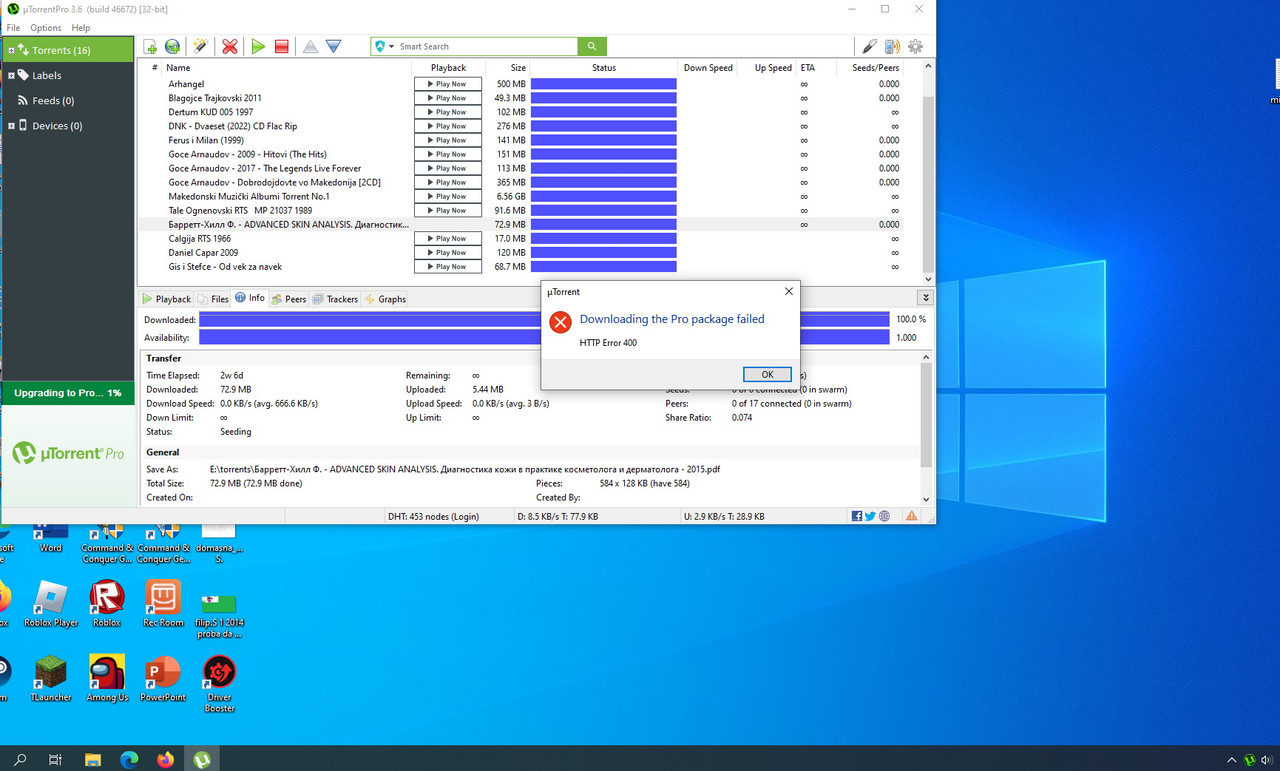1280x771 pixels.
Task: Open the Options menu
Action: coord(46,28)
